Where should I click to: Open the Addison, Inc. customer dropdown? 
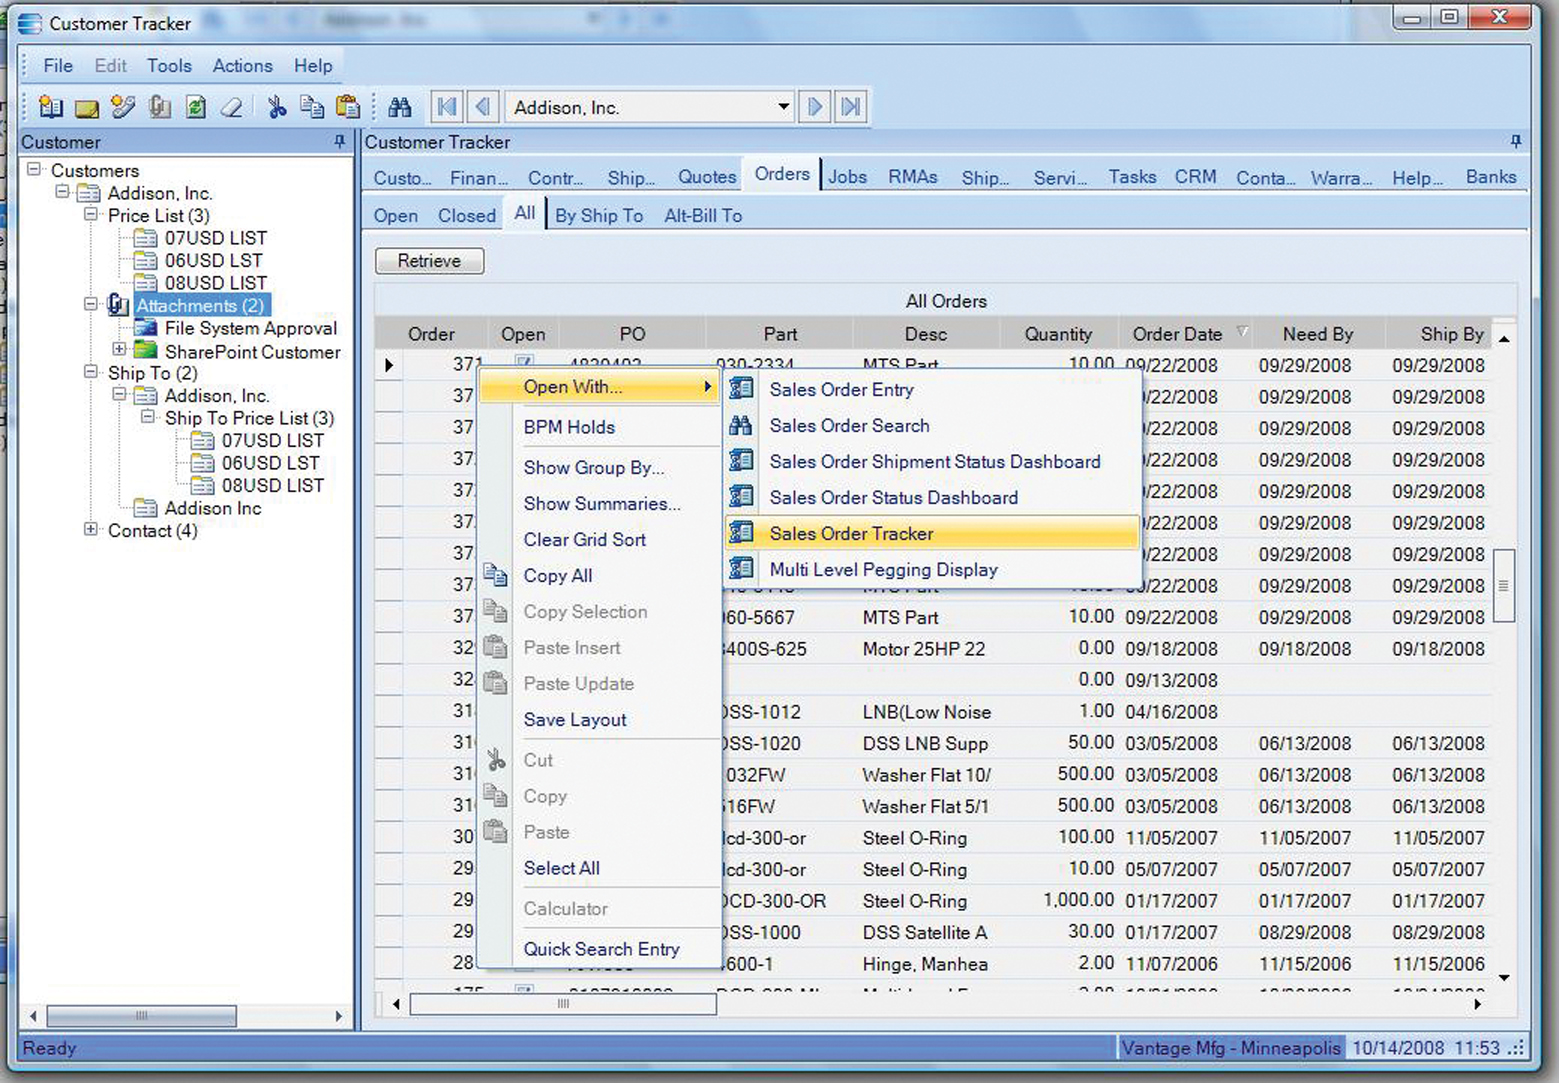(783, 107)
